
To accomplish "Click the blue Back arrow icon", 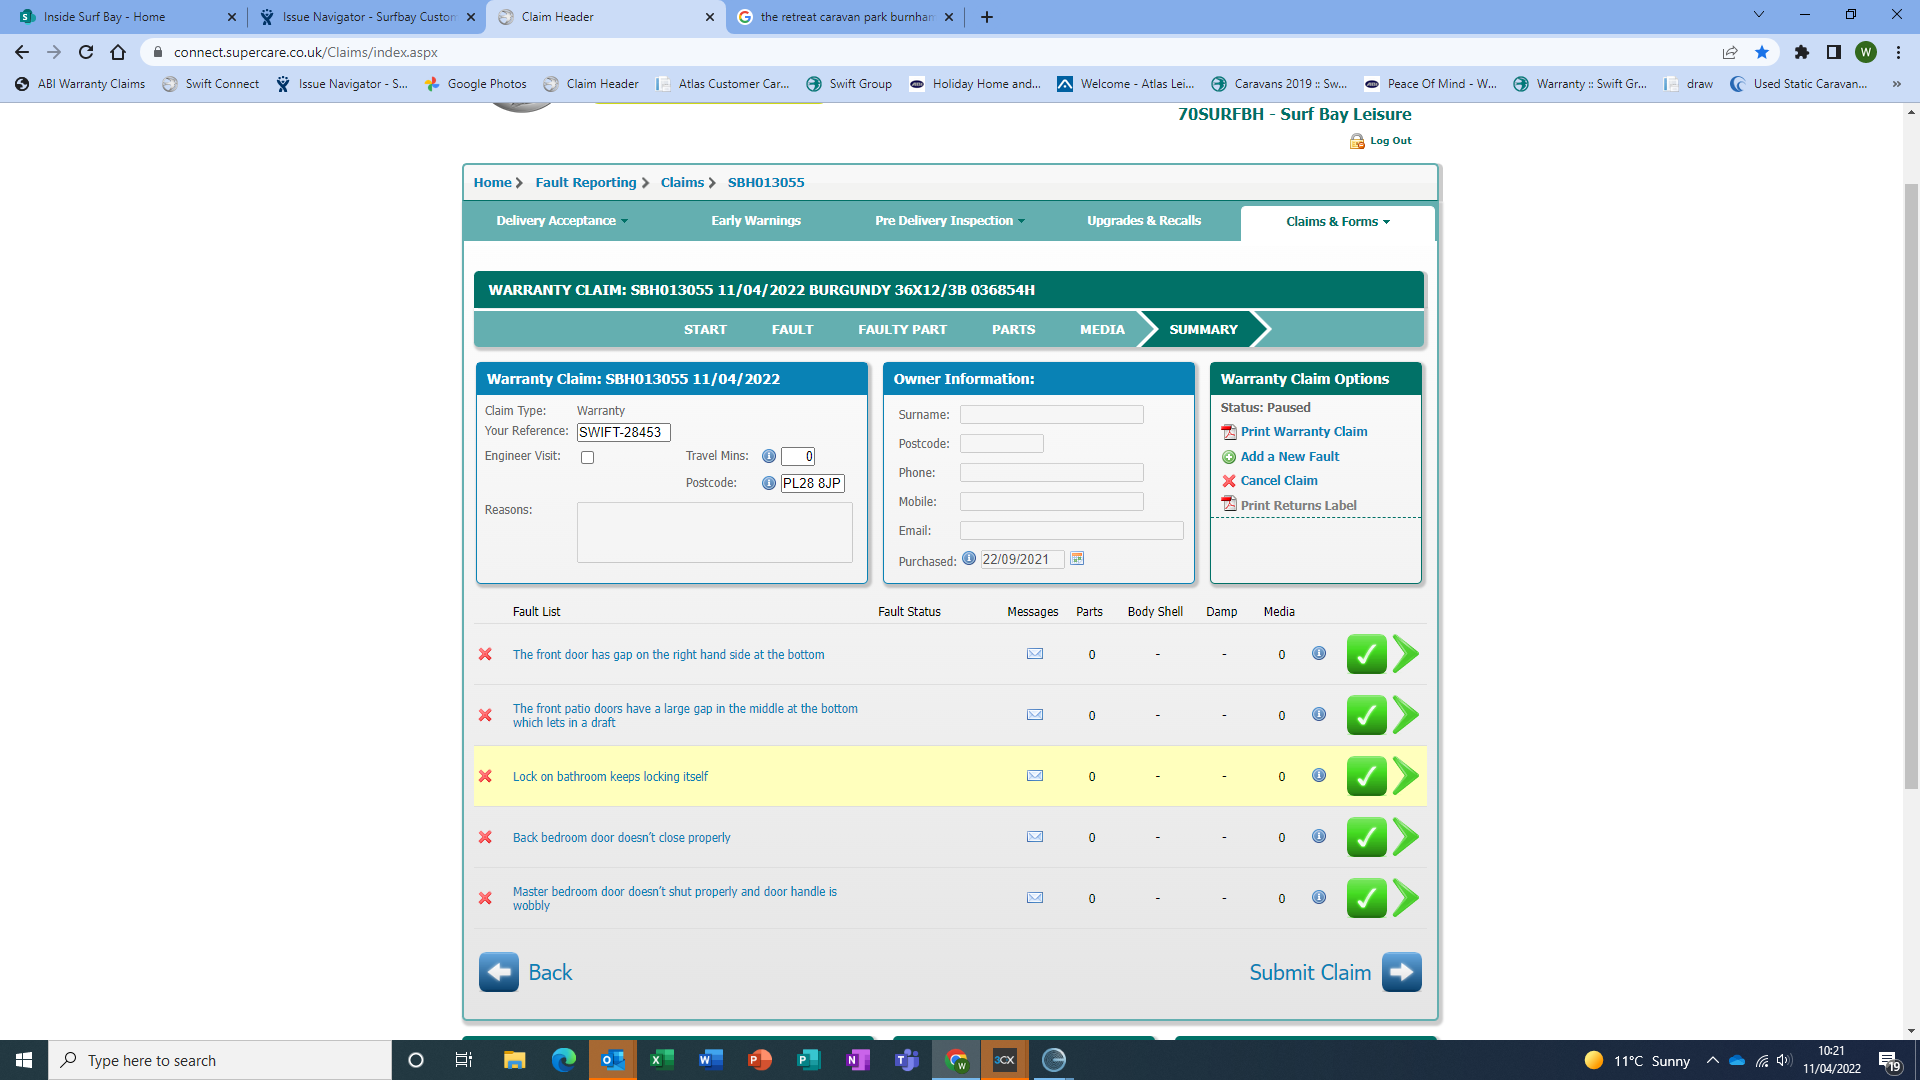I will click(x=498, y=972).
